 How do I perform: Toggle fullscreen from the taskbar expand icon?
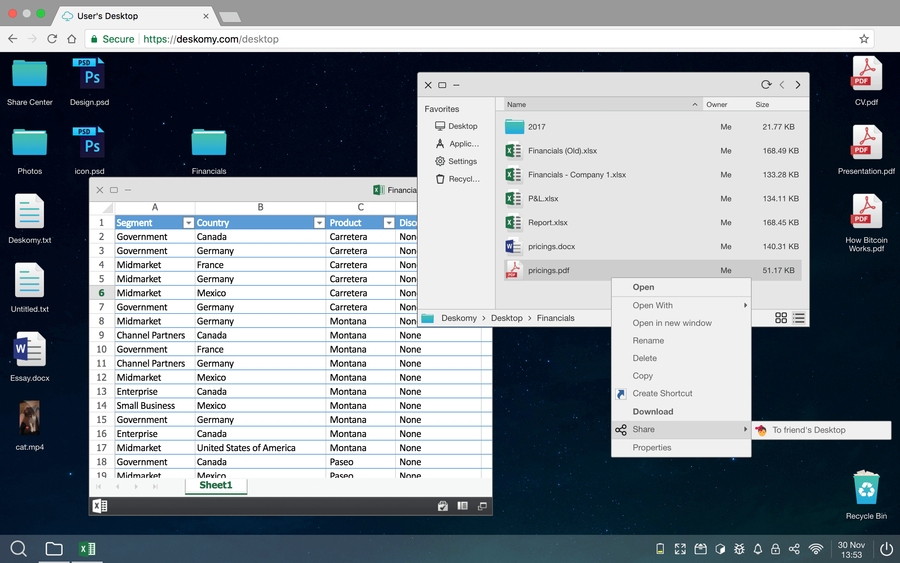click(680, 549)
